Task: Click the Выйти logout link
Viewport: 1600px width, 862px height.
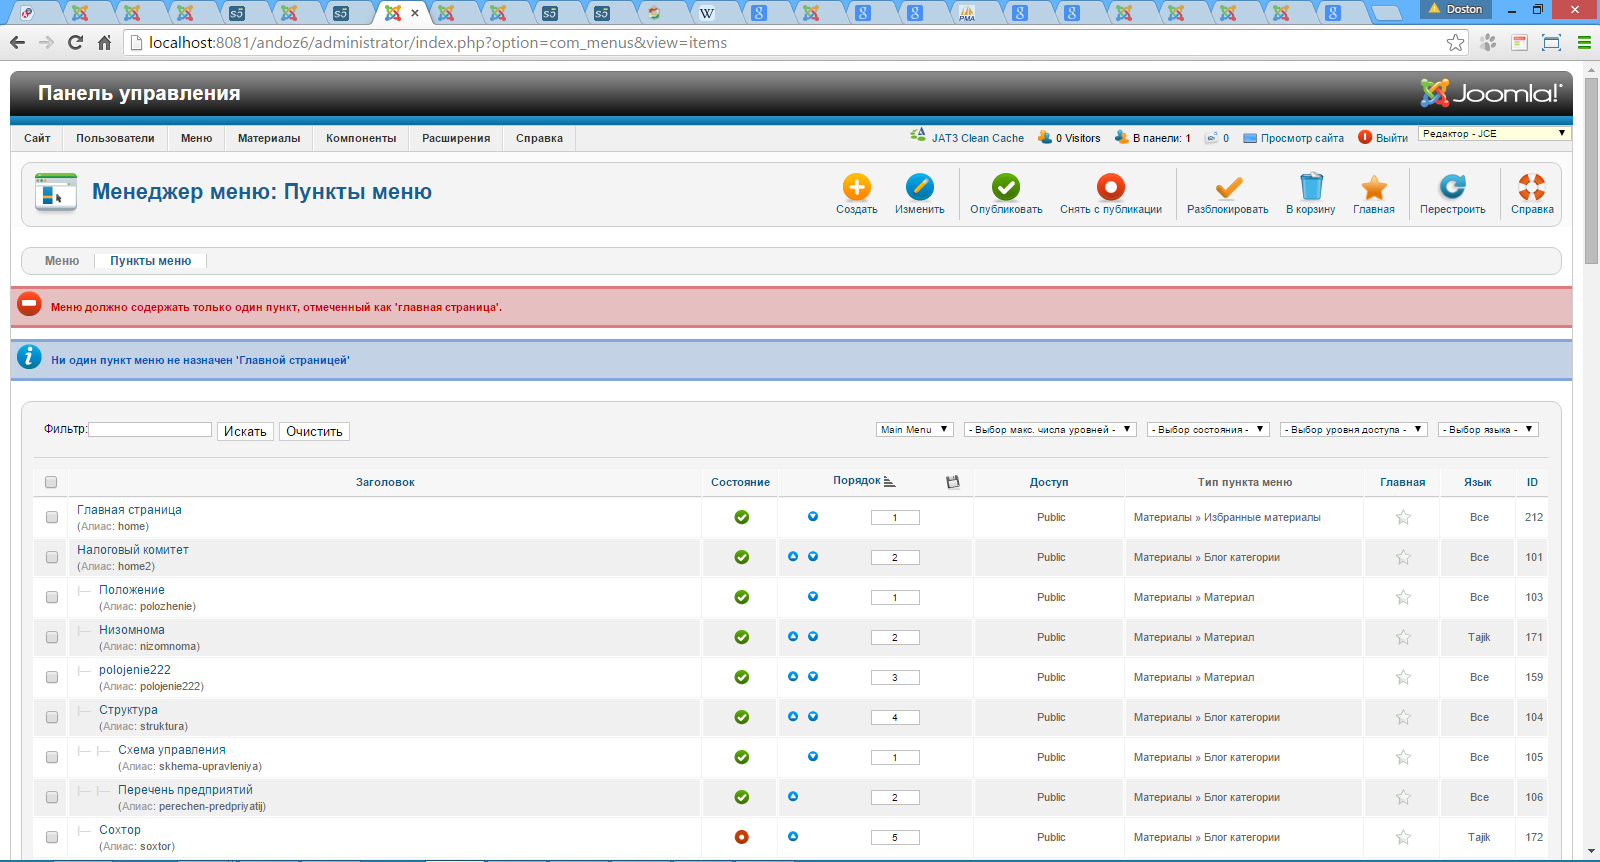Action: click(1391, 138)
